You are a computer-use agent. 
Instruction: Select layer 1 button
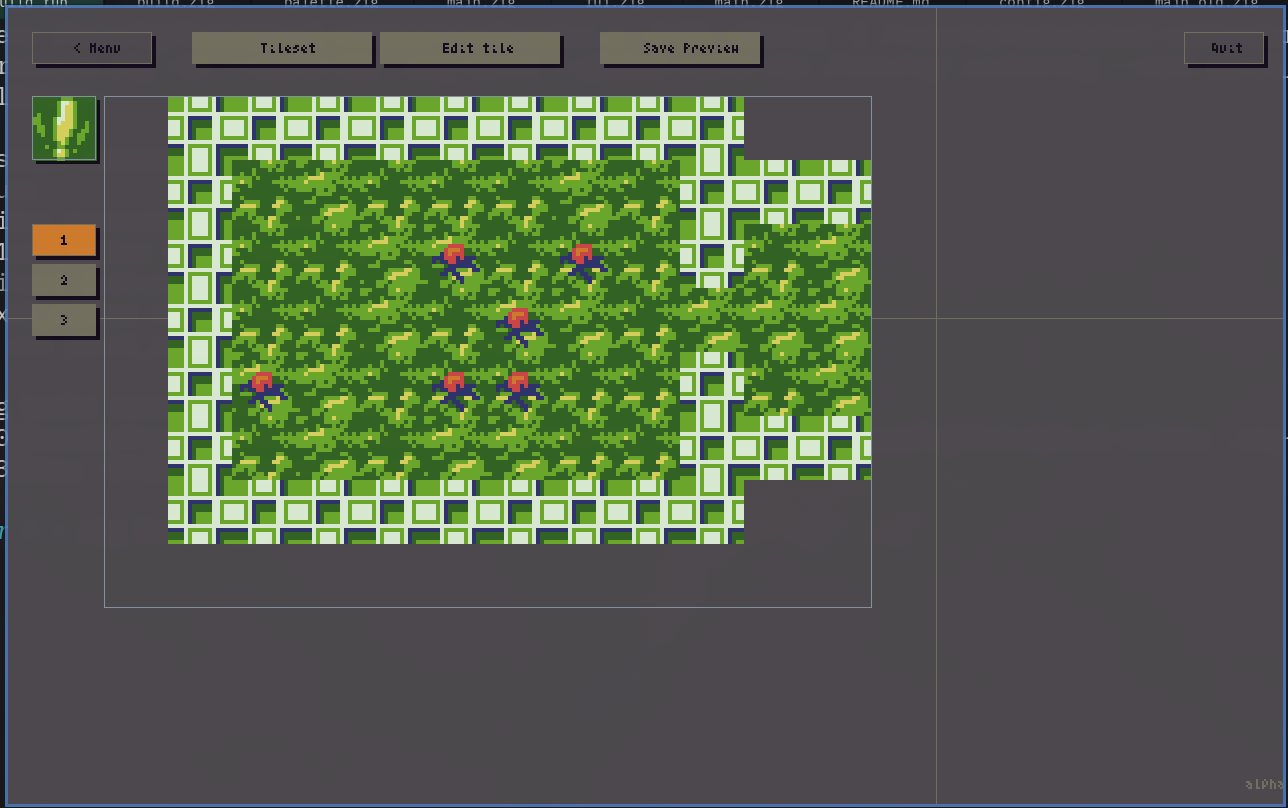(x=64, y=240)
